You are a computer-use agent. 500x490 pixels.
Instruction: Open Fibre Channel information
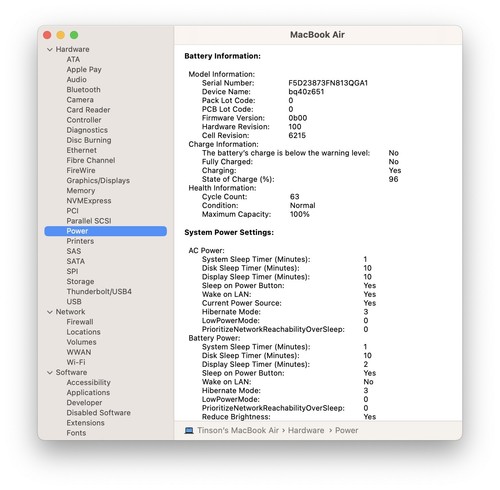pos(91,160)
